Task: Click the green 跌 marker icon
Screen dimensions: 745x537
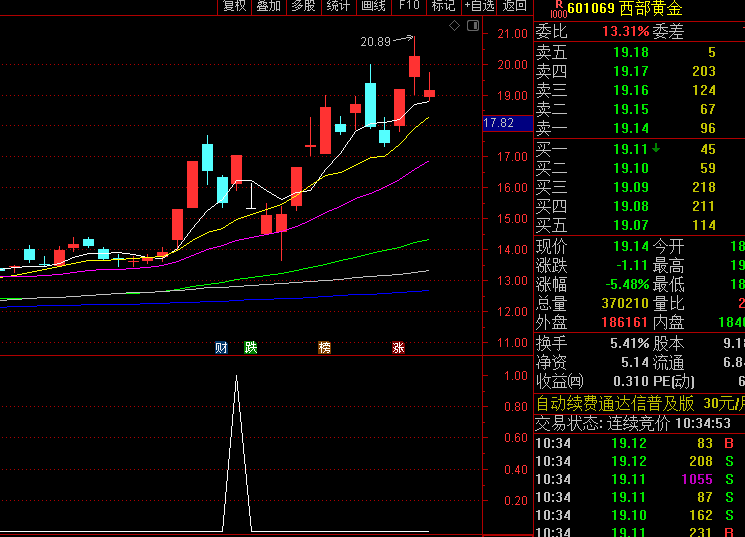Action: (x=250, y=348)
